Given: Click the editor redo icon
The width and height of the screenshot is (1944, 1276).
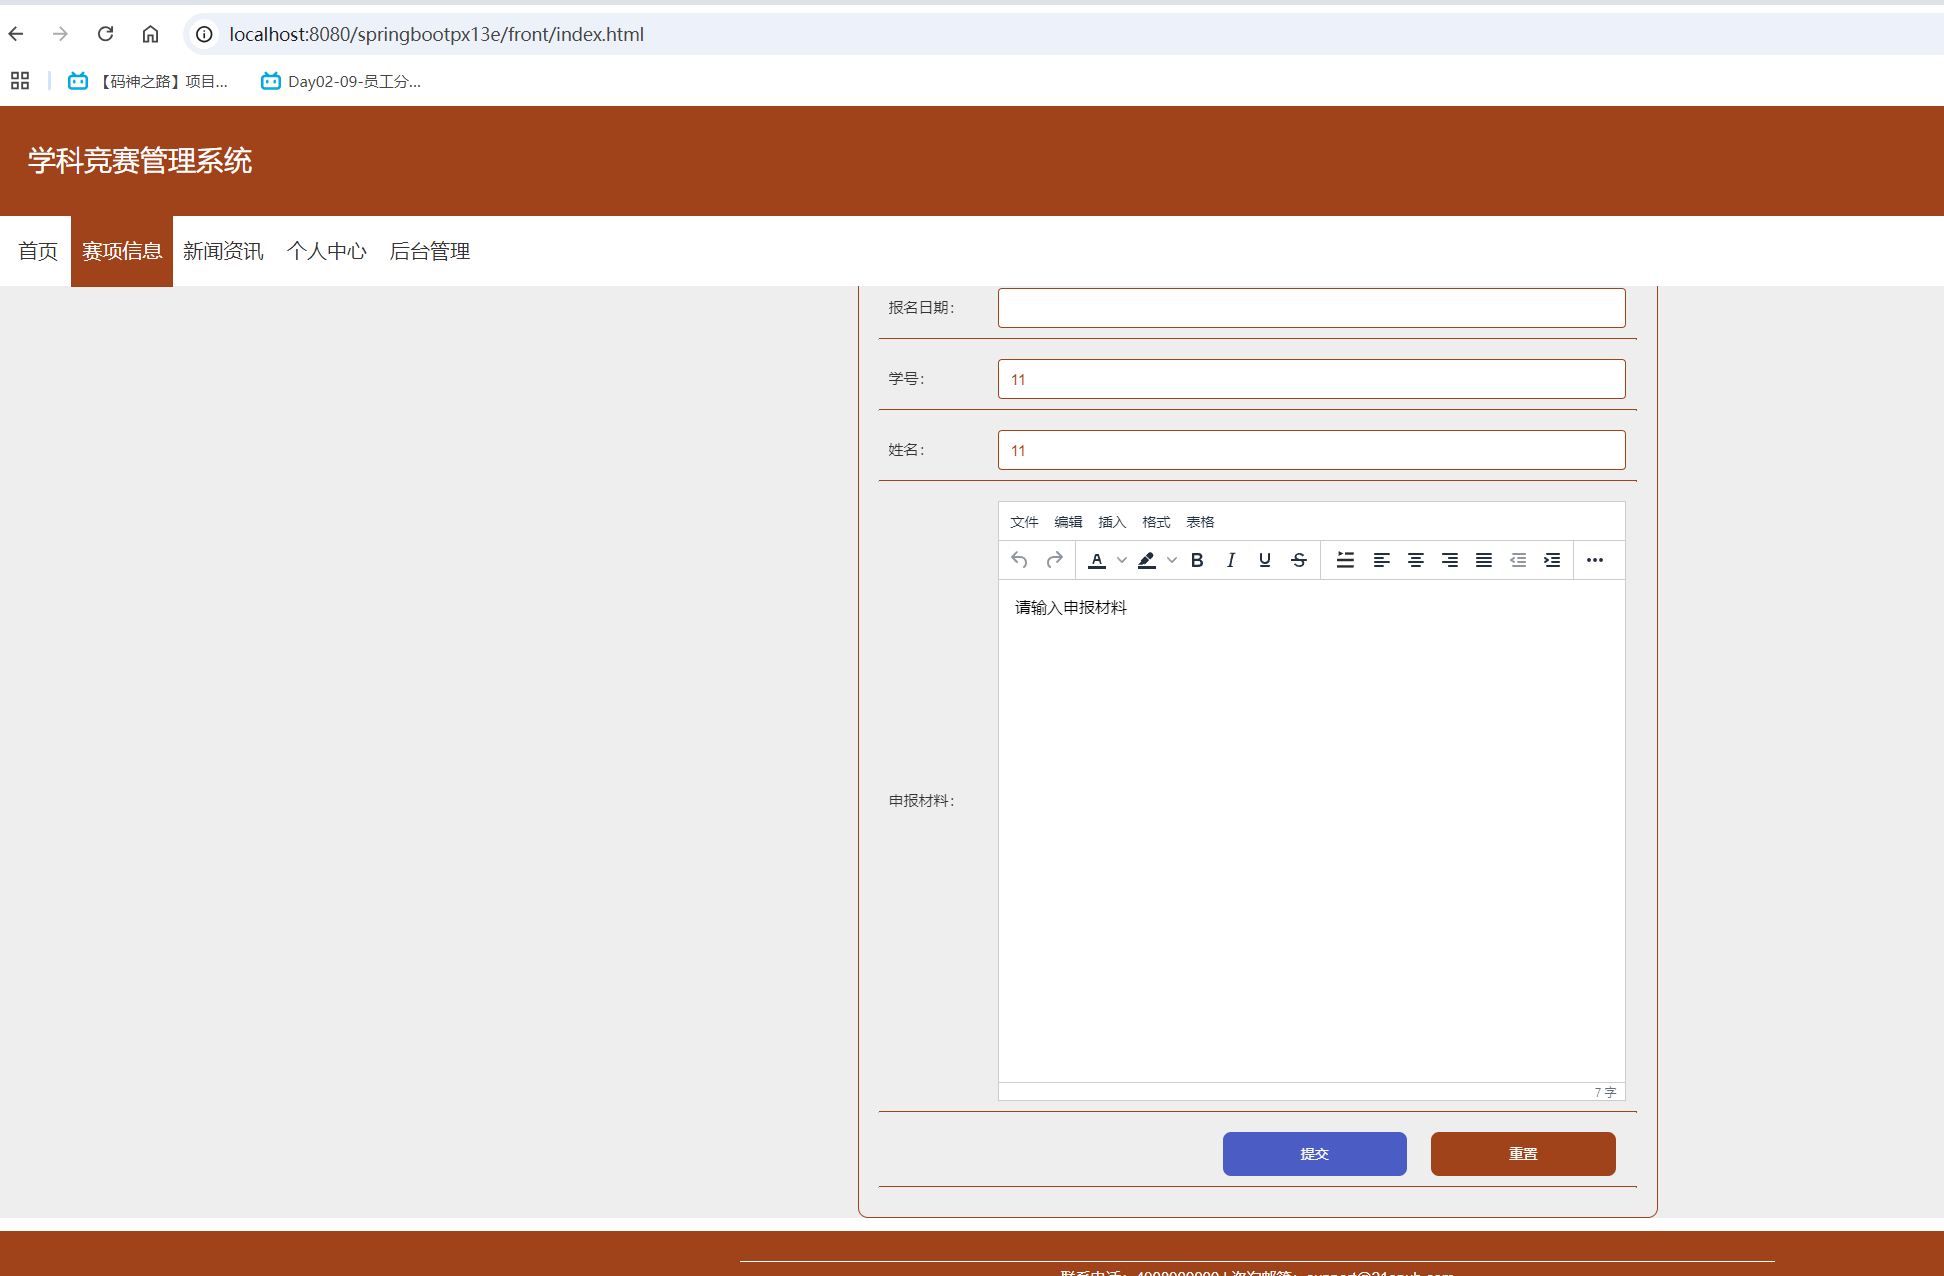Looking at the screenshot, I should pyautogui.click(x=1054, y=560).
